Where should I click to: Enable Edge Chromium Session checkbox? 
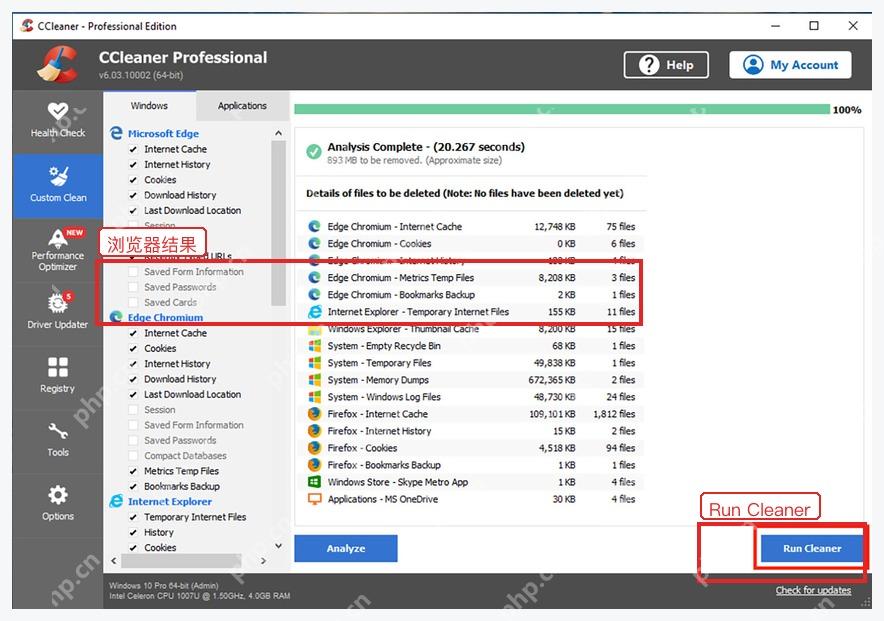[133, 410]
